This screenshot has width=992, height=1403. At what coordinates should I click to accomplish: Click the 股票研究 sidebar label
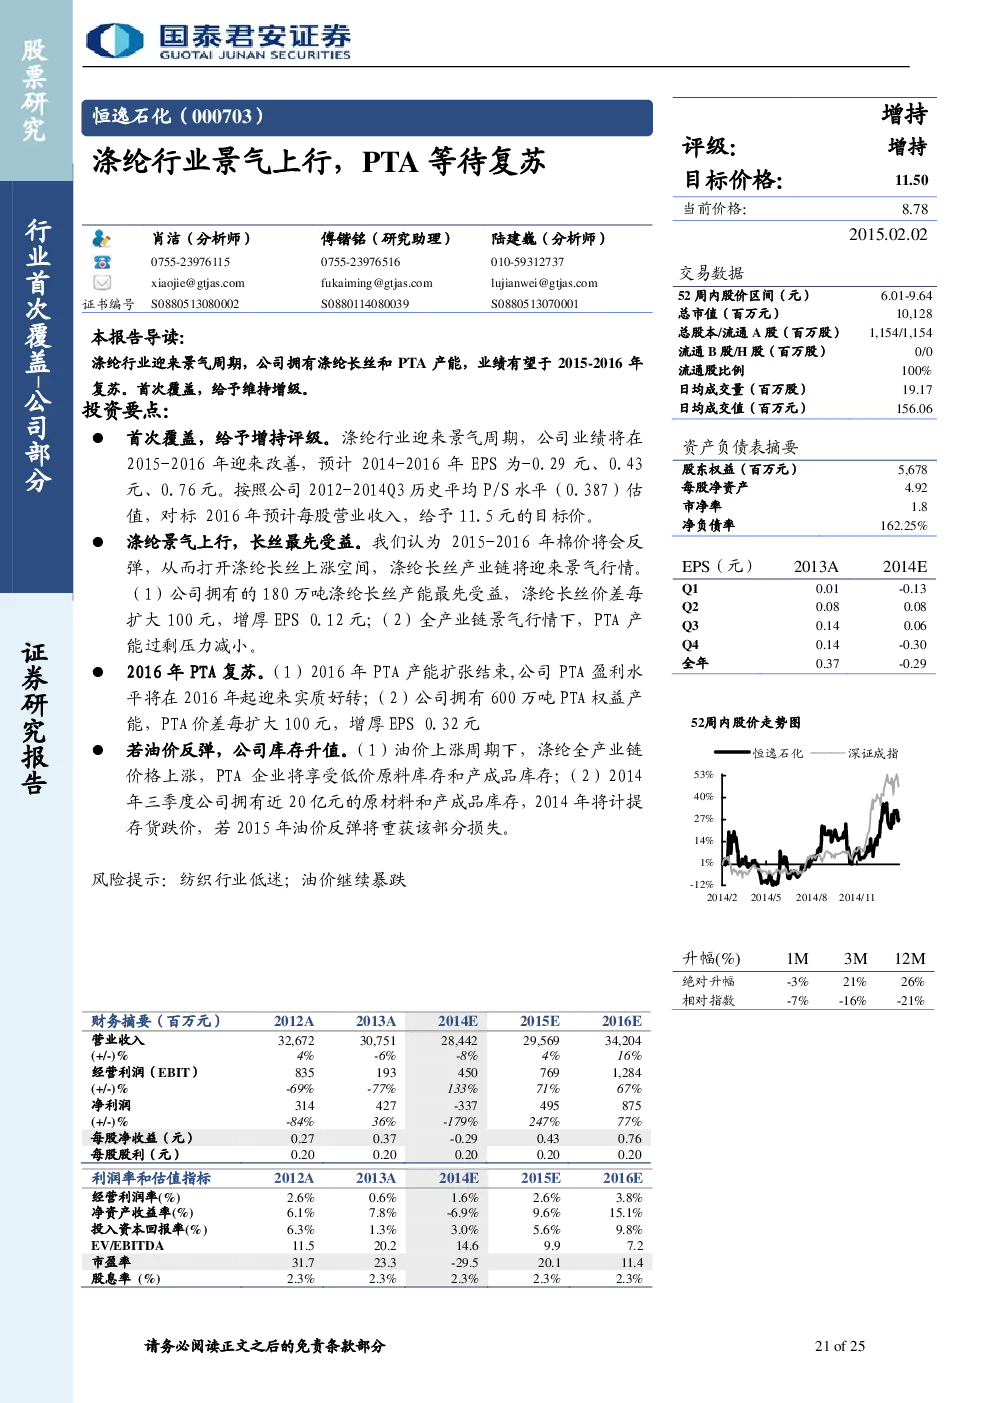(35, 90)
